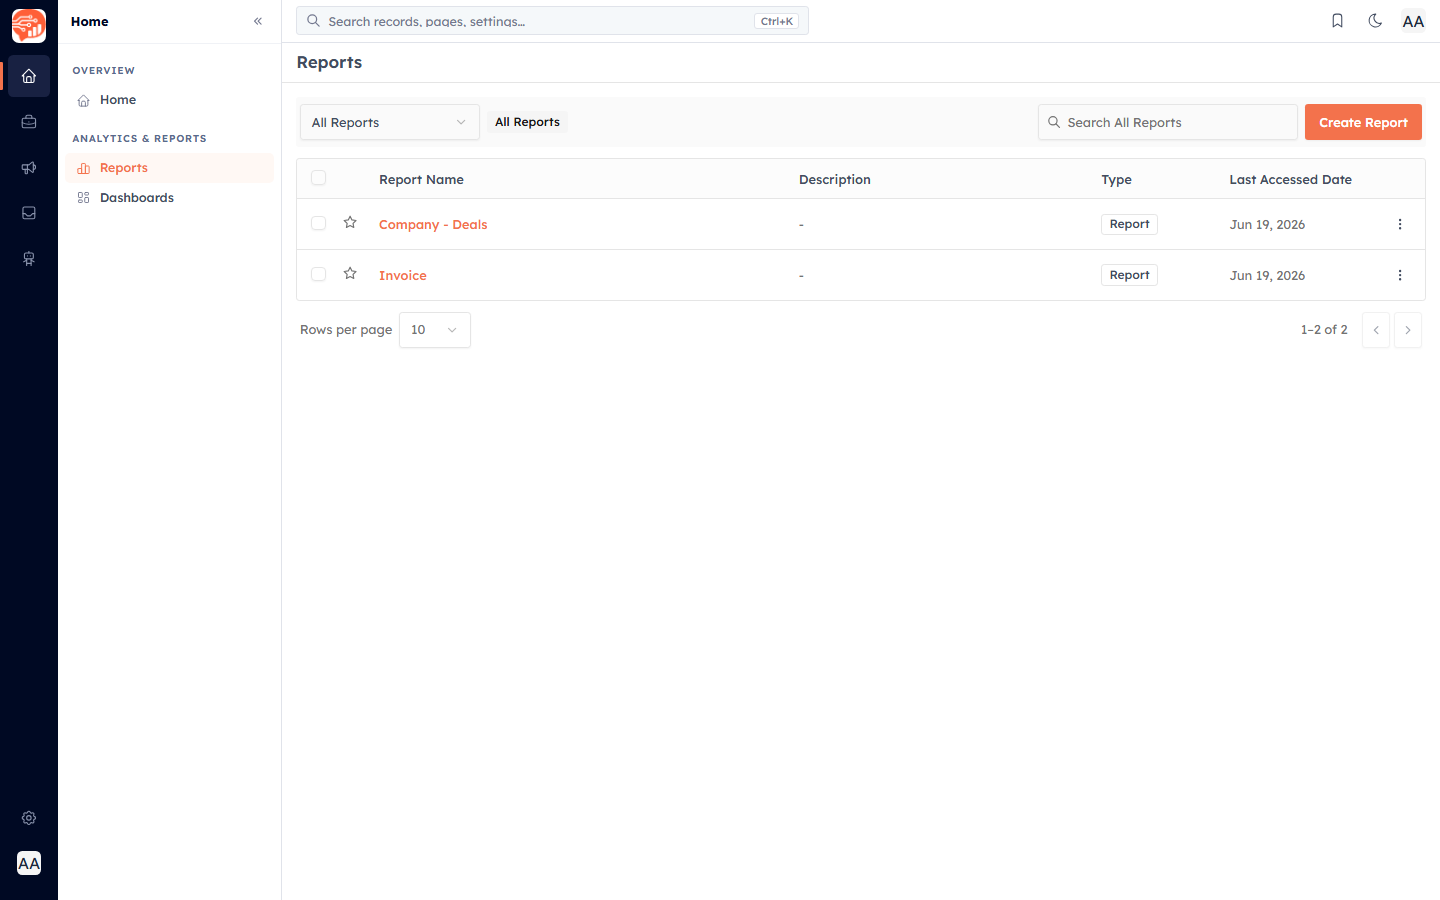This screenshot has width=1440, height=900.
Task: Click the Last Accessed Date column header
Action: click(x=1290, y=180)
